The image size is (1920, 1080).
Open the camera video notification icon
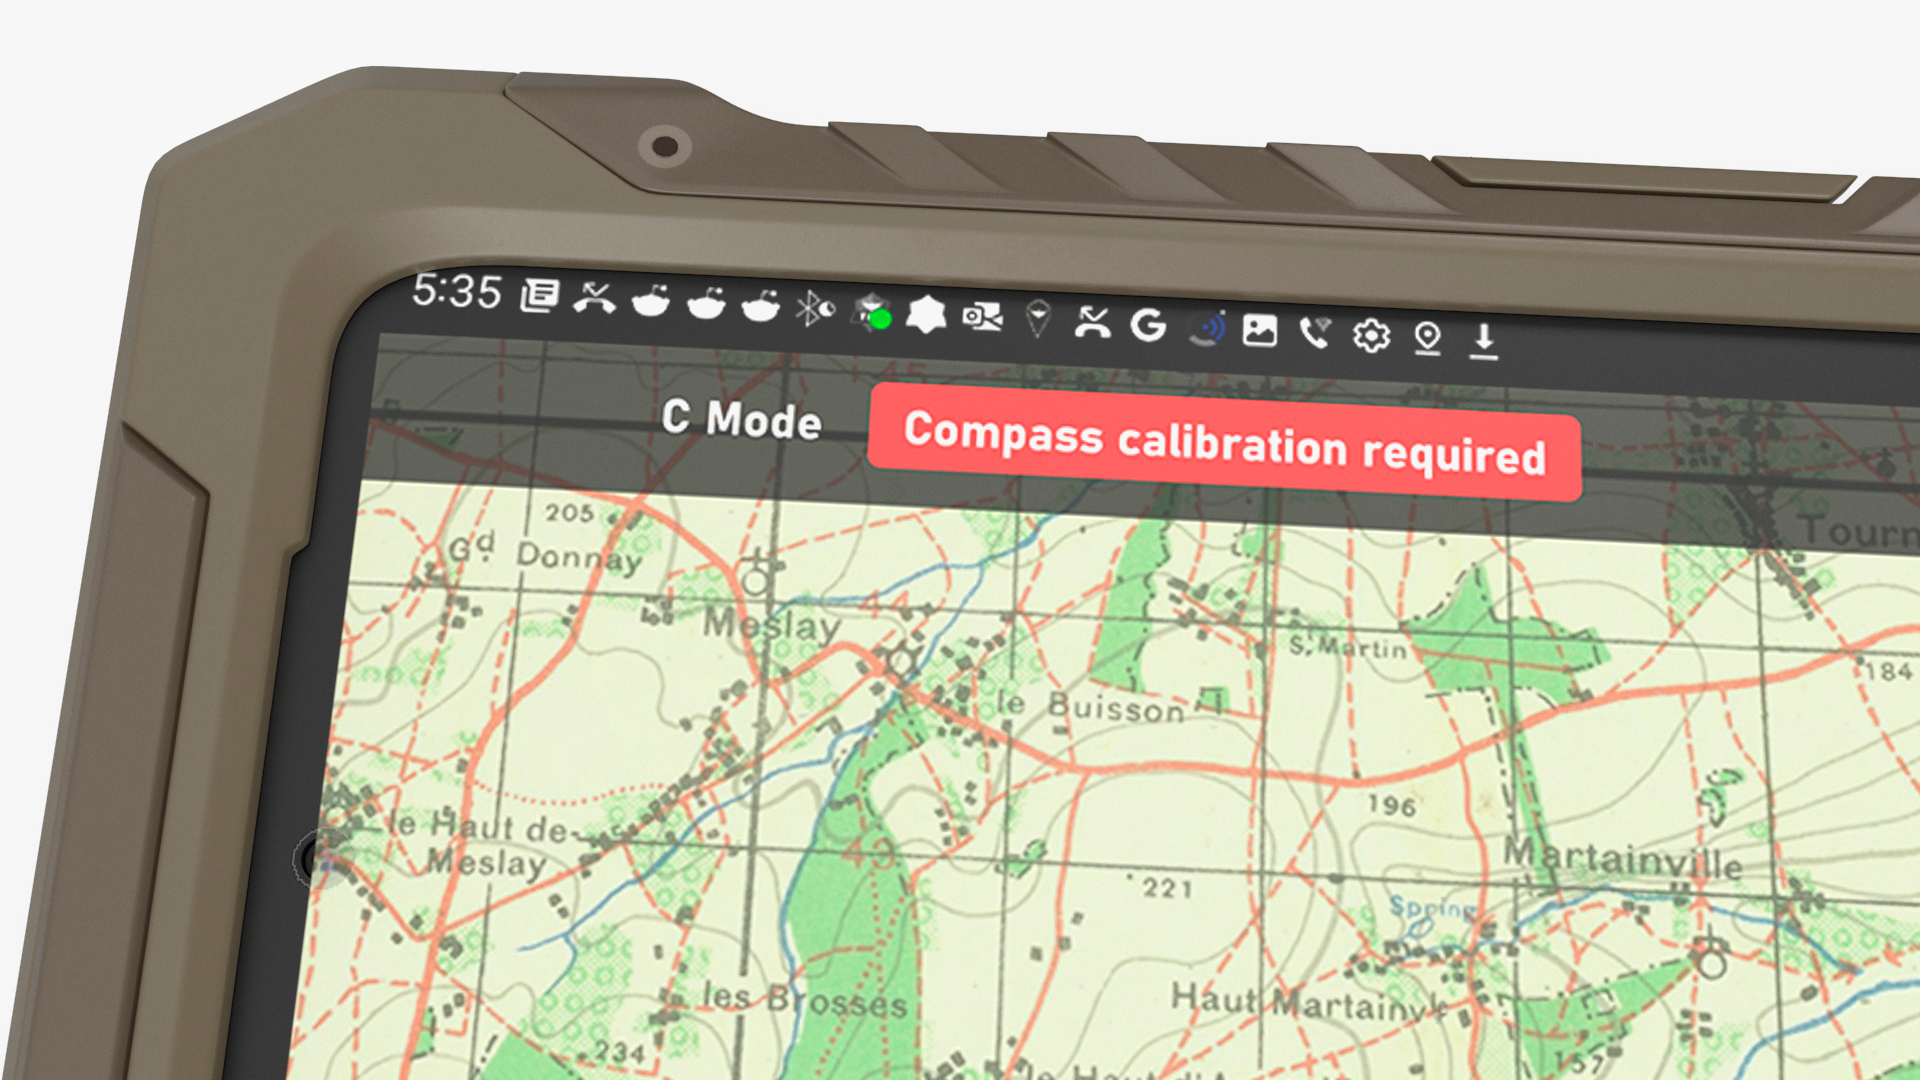pyautogui.click(x=982, y=317)
